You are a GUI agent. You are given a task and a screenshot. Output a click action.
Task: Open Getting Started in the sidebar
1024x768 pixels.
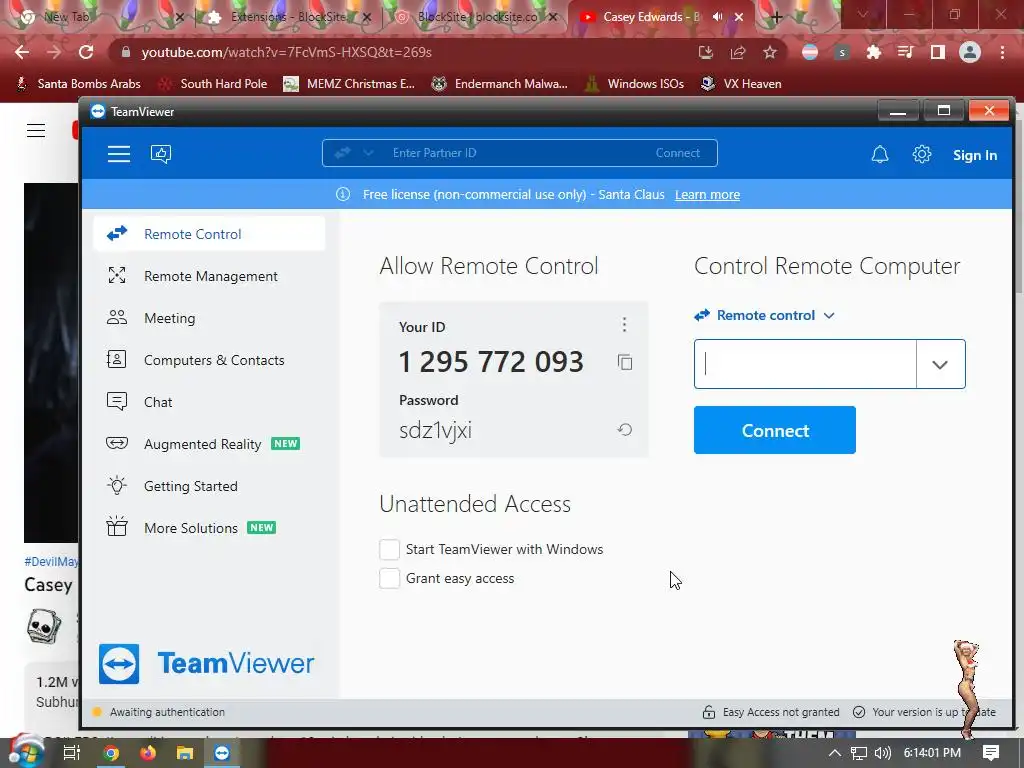(209, 486)
